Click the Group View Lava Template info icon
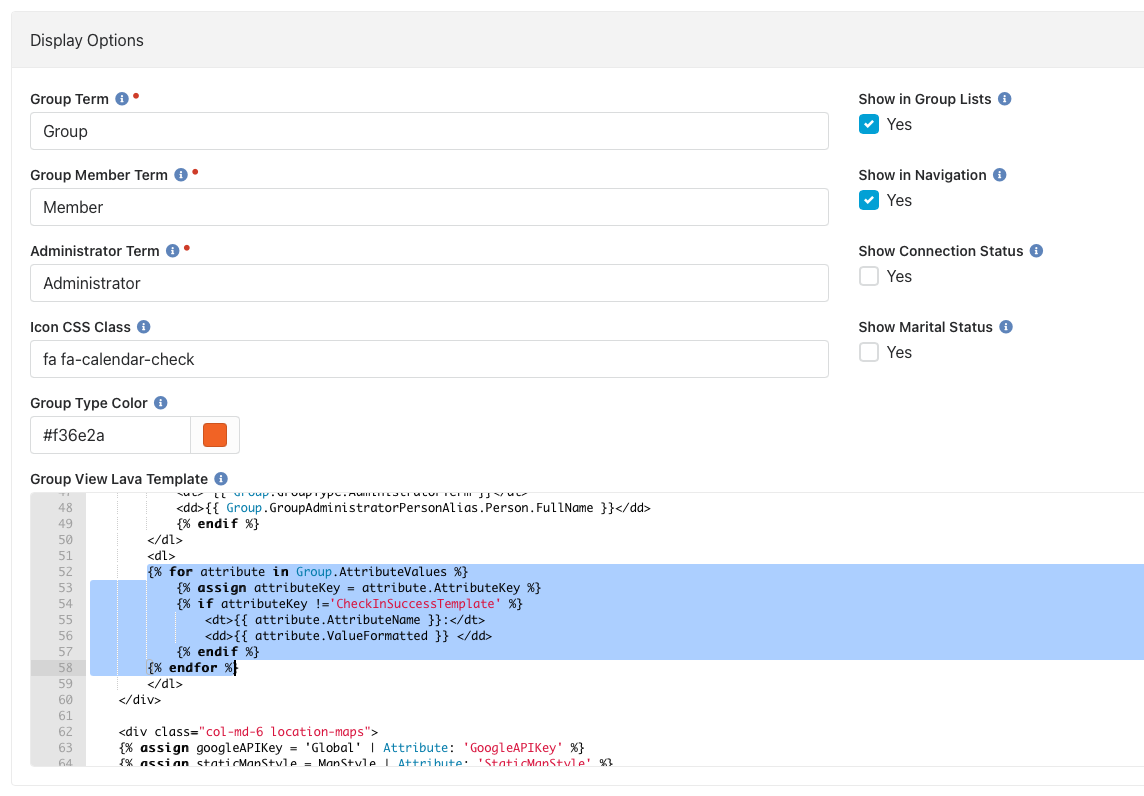 (219, 478)
